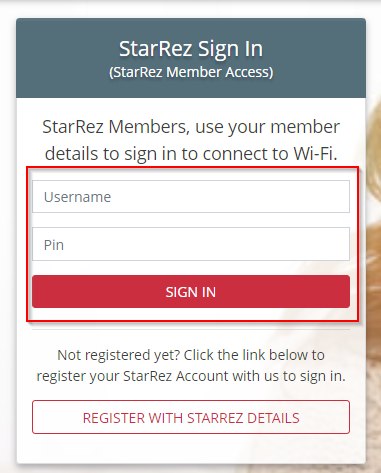381x473 pixels.
Task: Click the red SIGN IN button
Action: click(x=191, y=291)
